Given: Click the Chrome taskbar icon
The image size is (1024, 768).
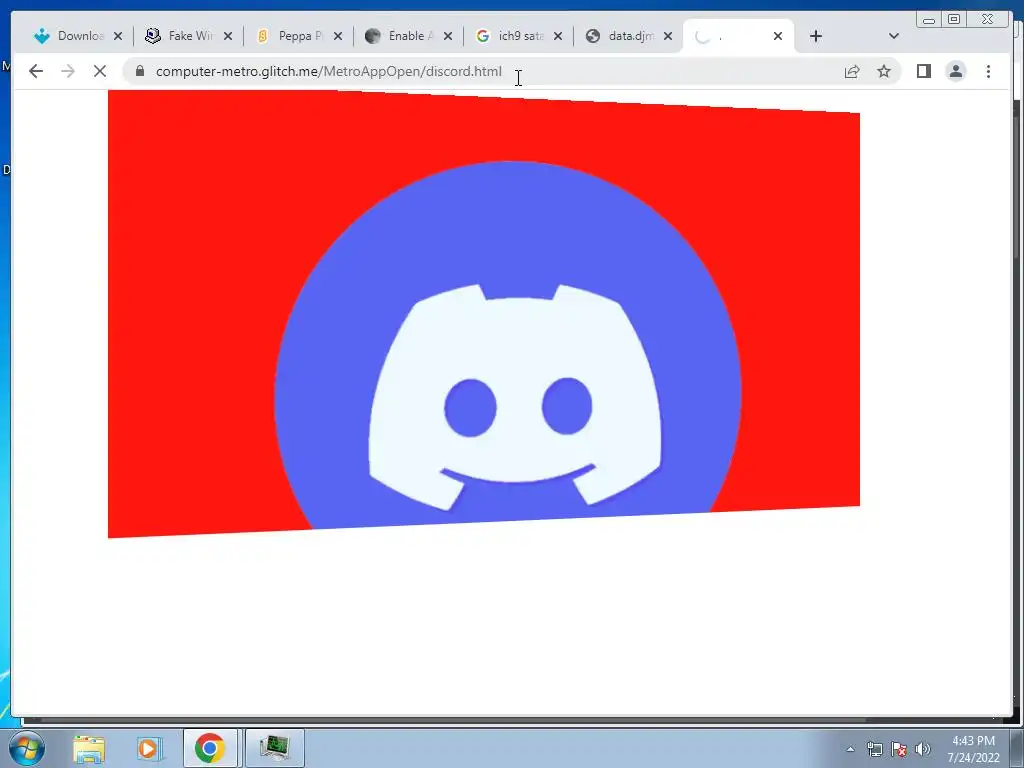Looking at the screenshot, I should click(210, 748).
